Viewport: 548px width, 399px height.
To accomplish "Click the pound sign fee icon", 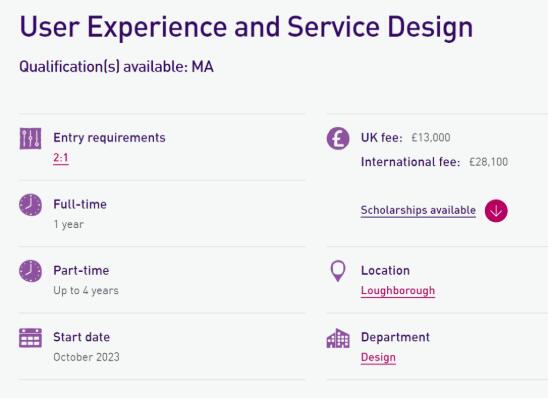I will [338, 138].
